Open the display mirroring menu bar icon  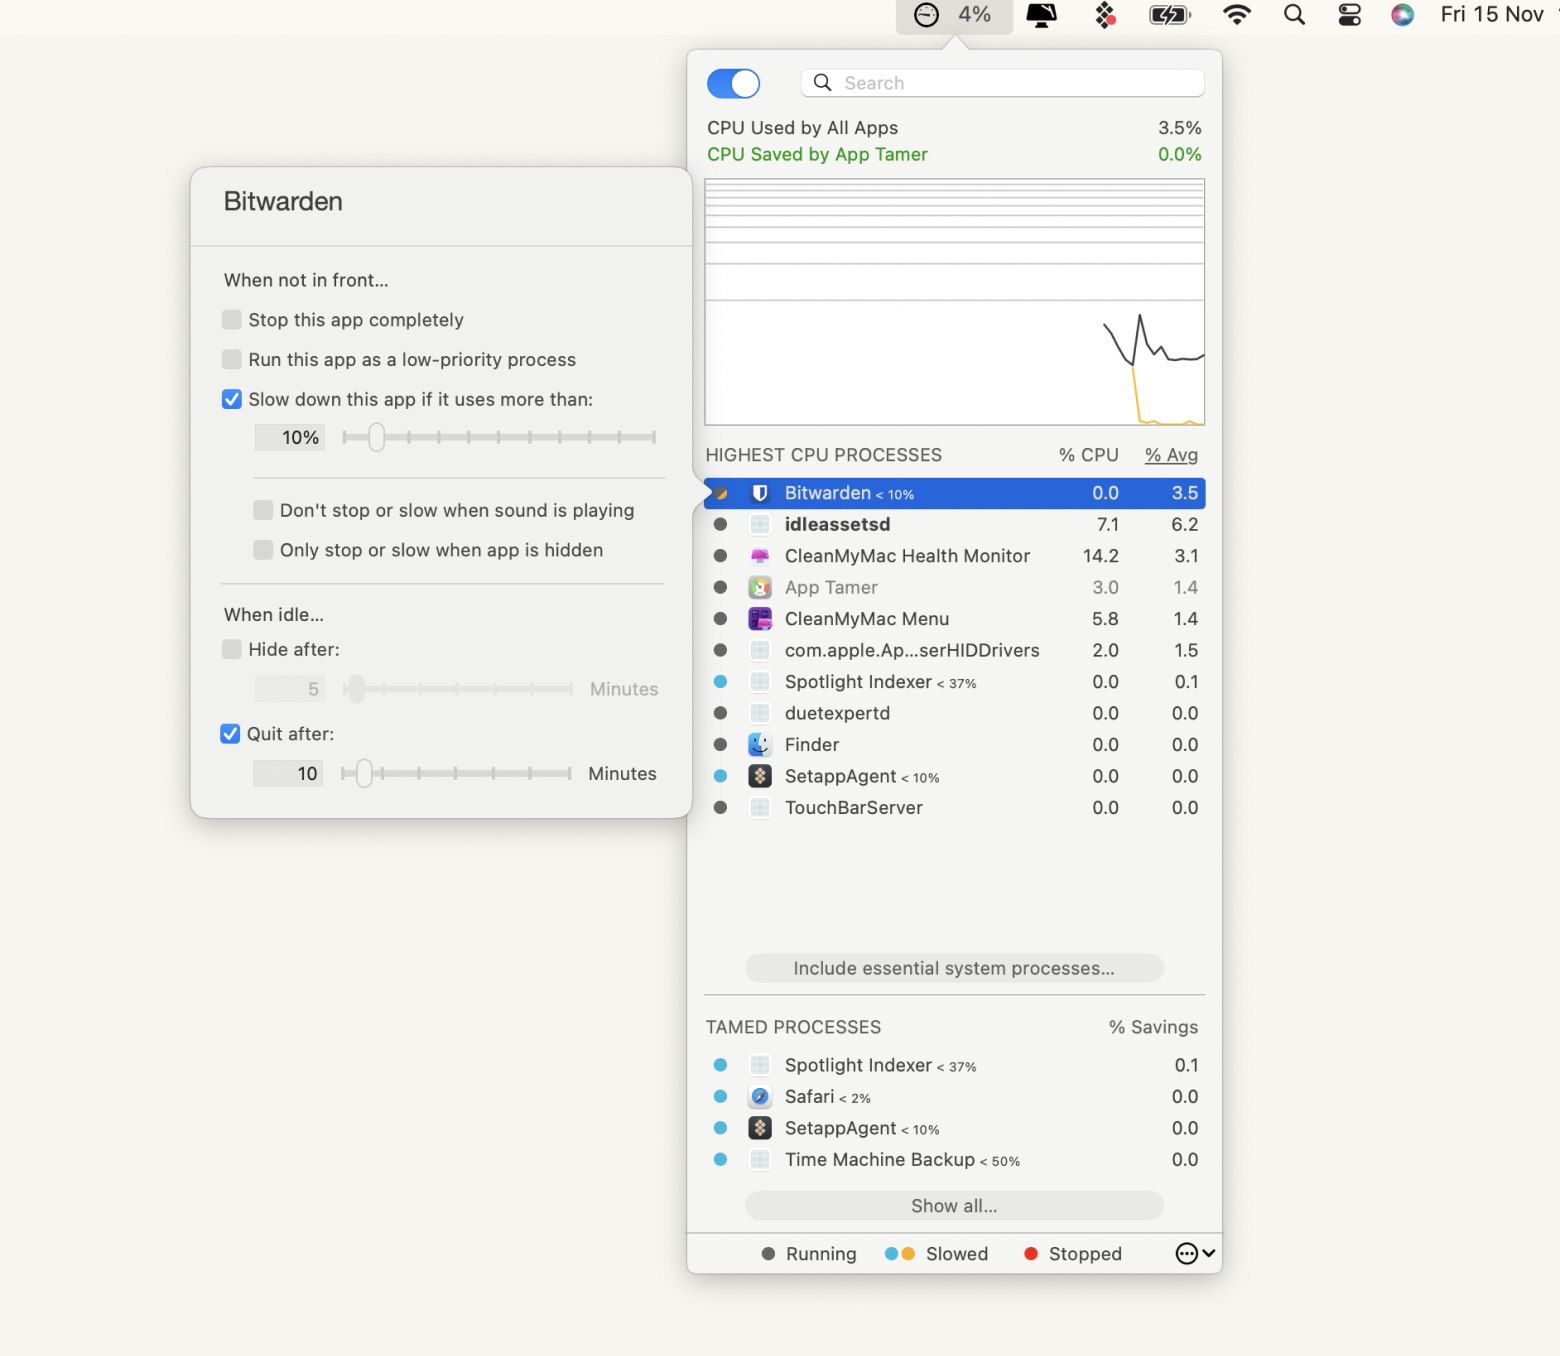tap(1041, 15)
